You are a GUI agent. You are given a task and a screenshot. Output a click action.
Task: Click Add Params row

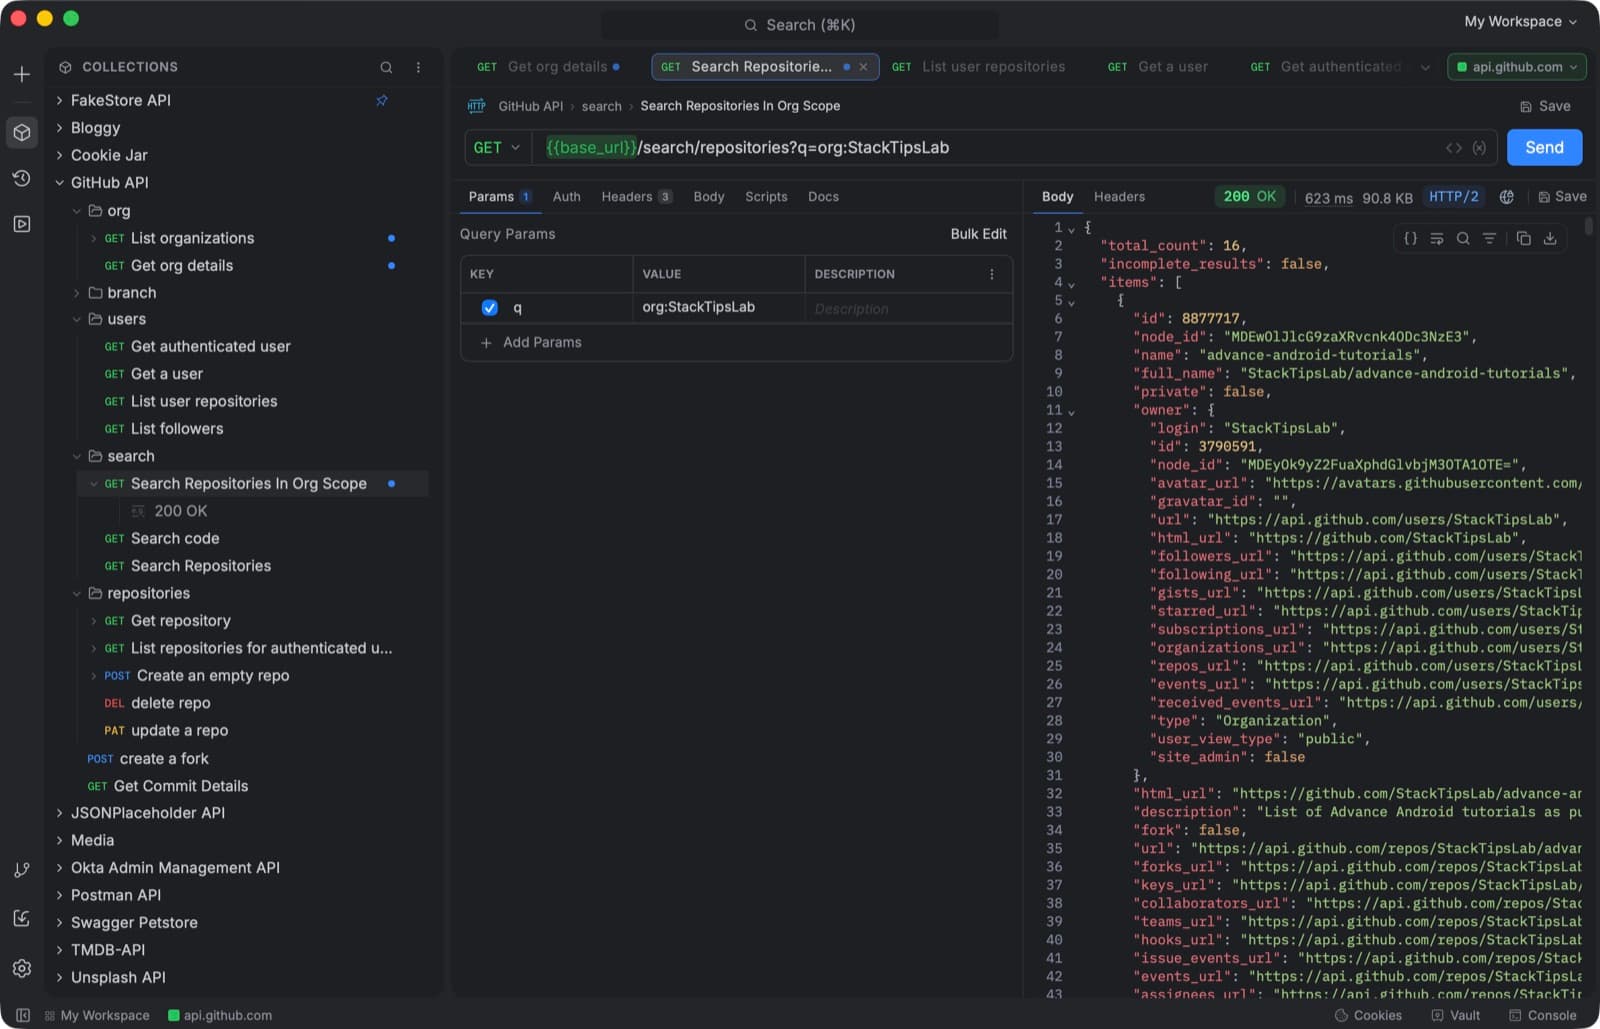pos(736,342)
